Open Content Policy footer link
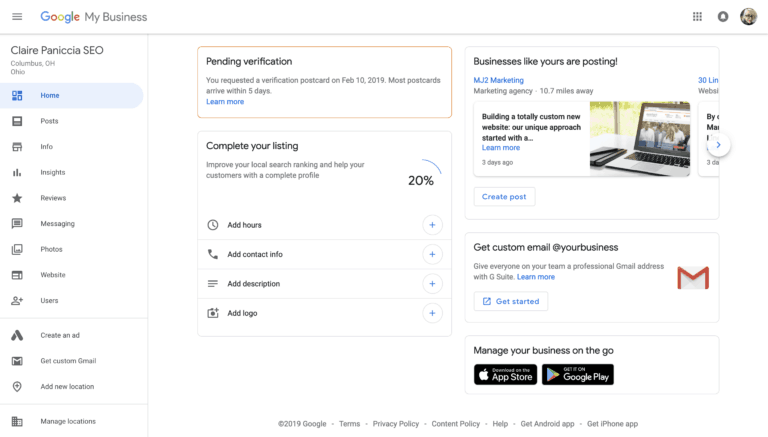 click(456, 424)
